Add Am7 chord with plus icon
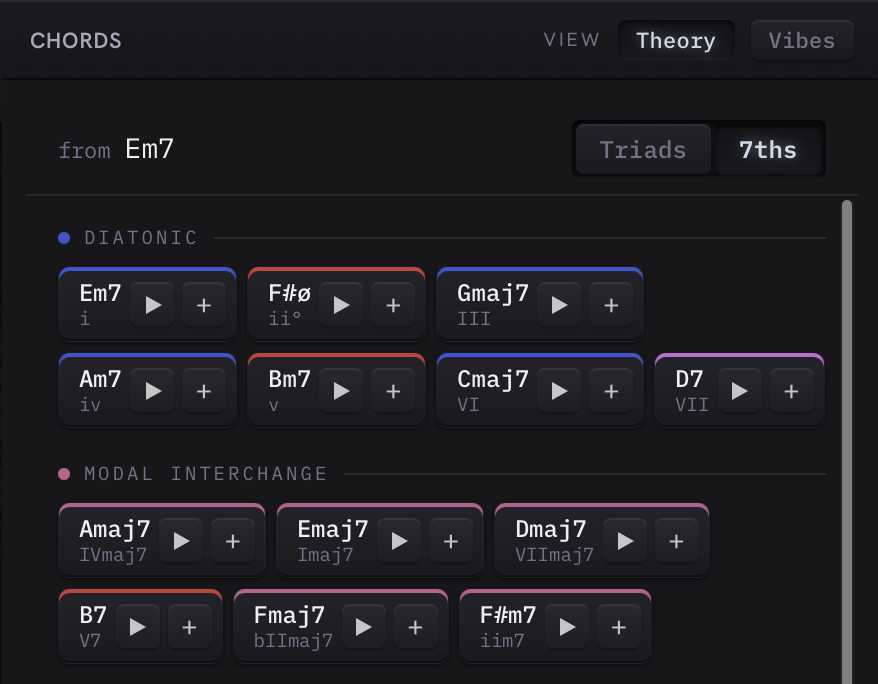The image size is (878, 684). point(204,391)
